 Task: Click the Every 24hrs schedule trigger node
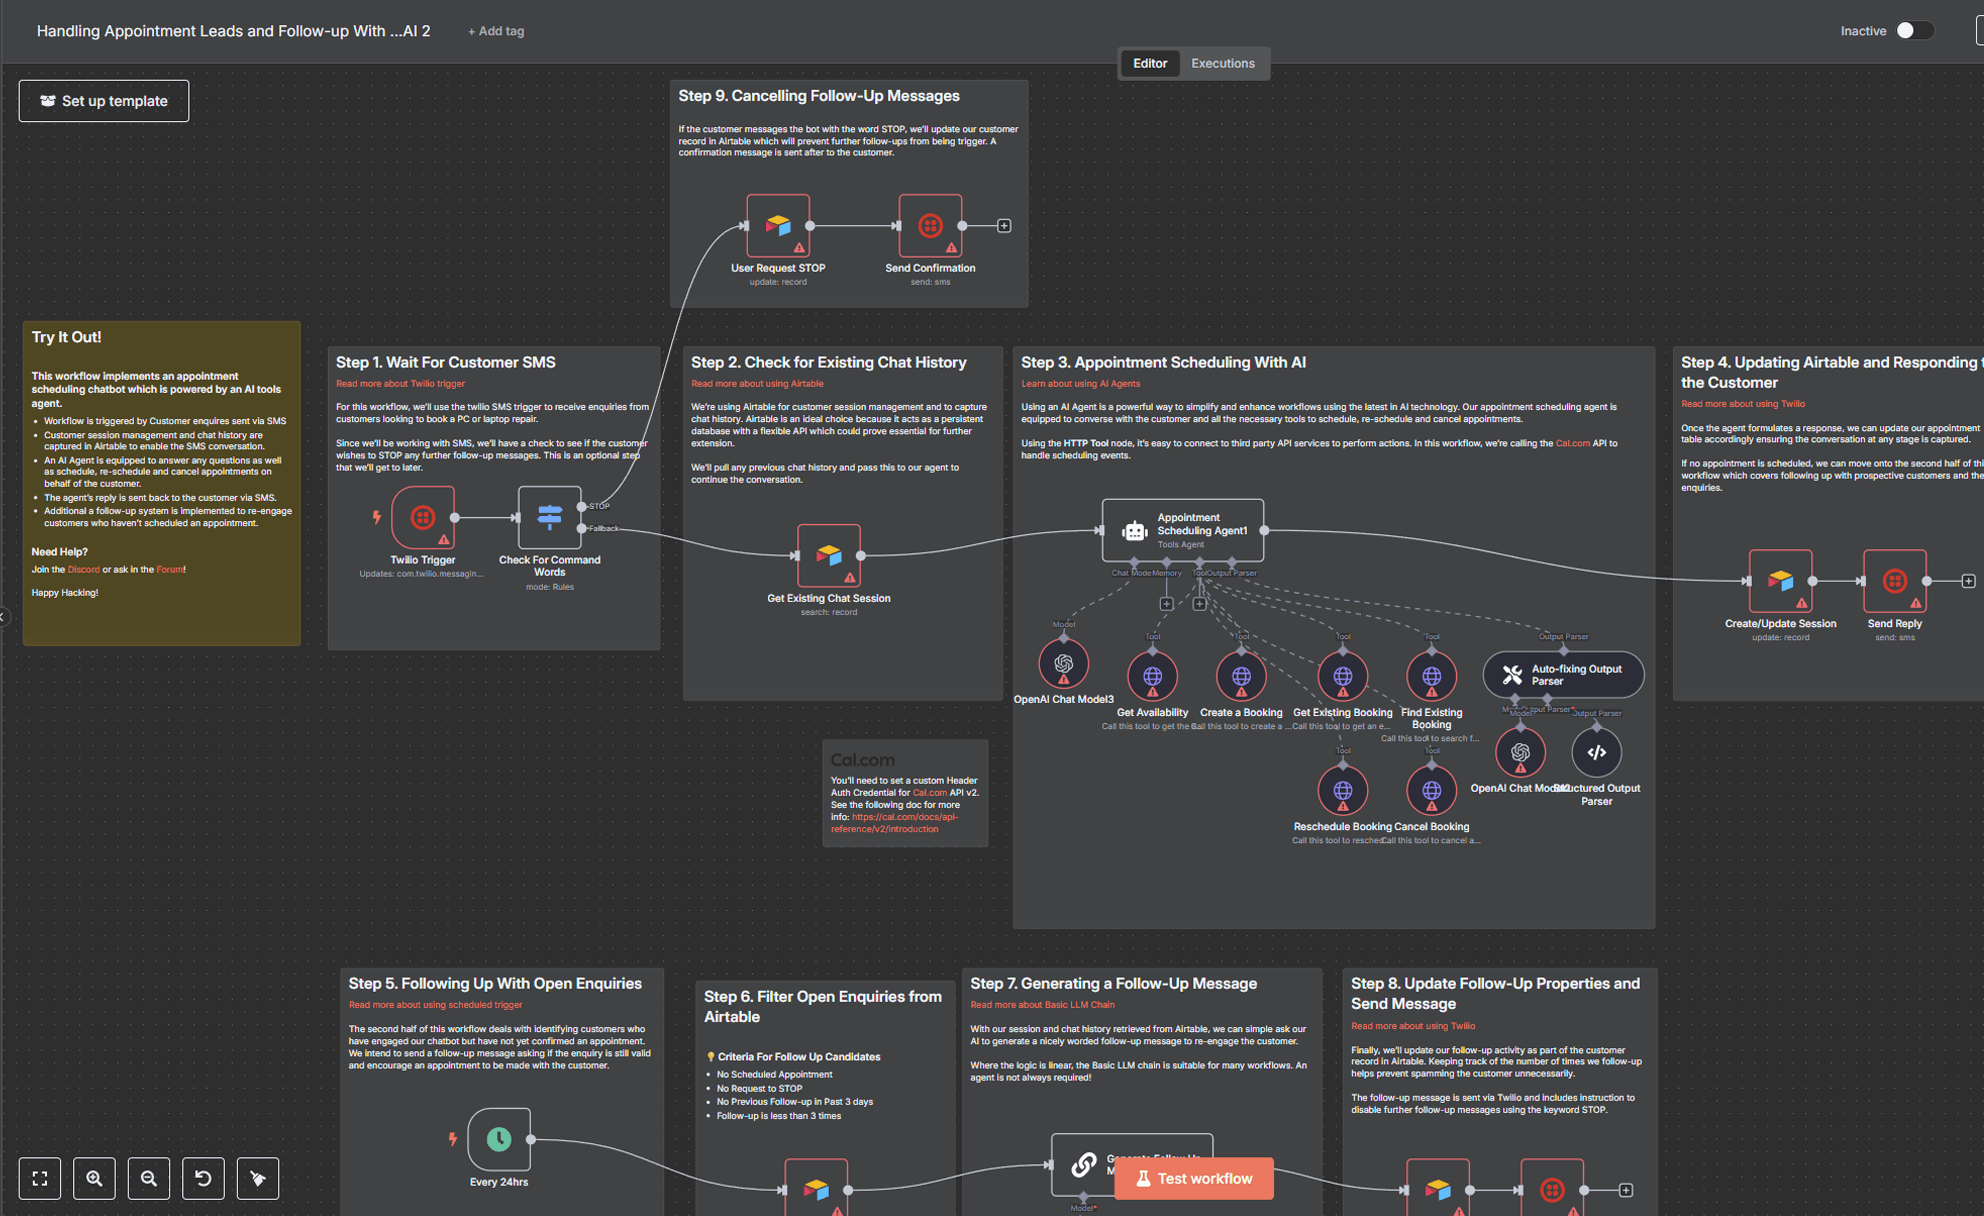click(x=498, y=1139)
